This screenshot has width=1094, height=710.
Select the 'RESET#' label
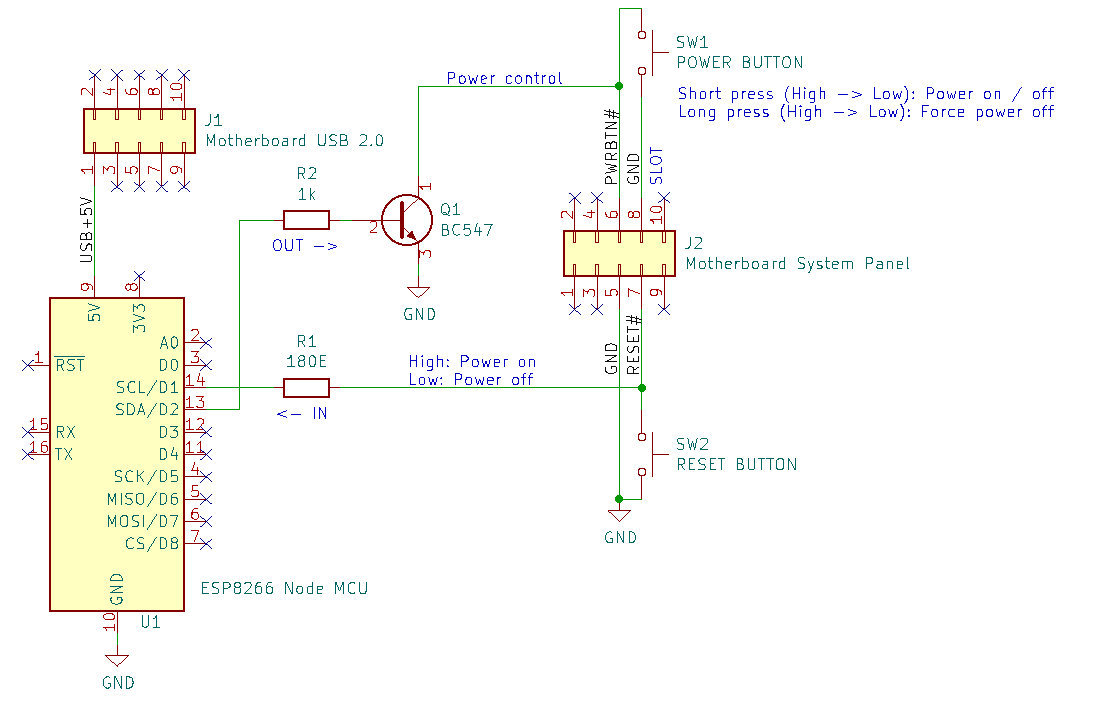(634, 345)
